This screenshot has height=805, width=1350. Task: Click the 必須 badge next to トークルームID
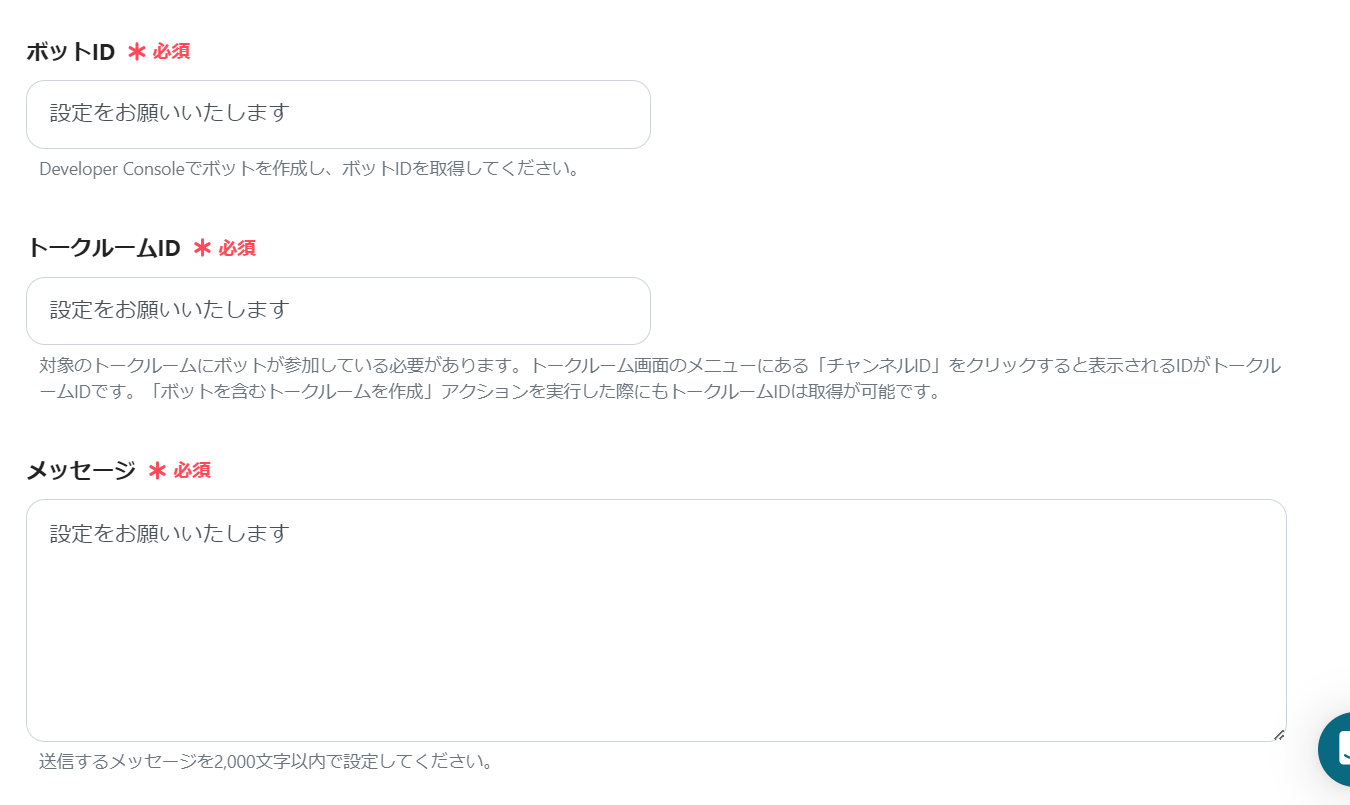237,248
